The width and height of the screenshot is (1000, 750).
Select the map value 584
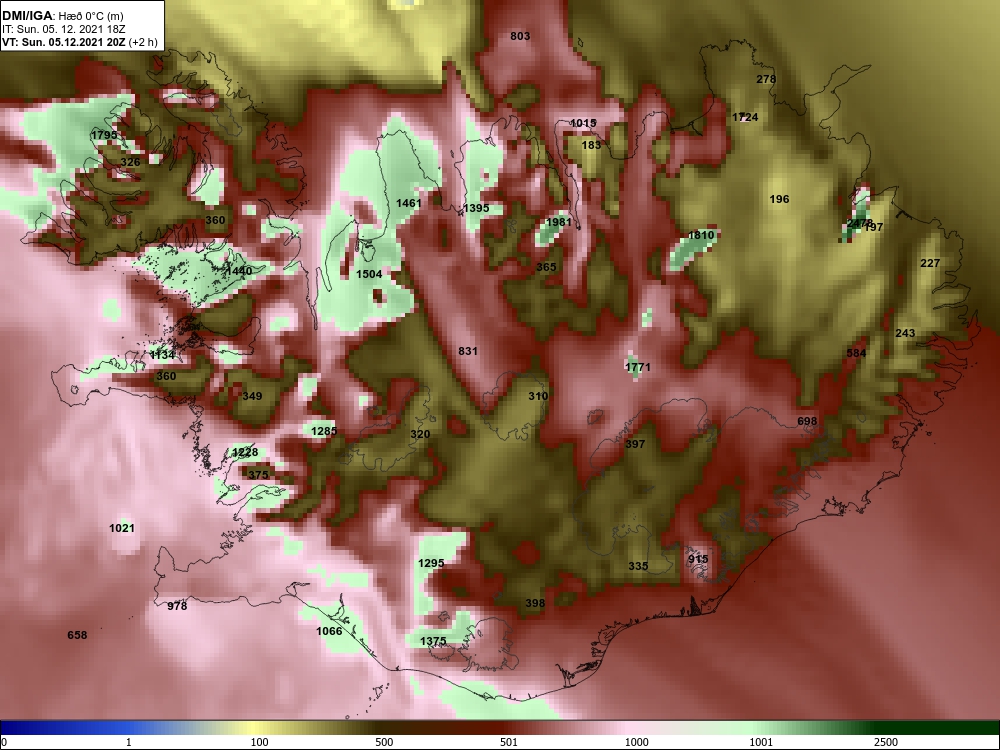pos(856,353)
